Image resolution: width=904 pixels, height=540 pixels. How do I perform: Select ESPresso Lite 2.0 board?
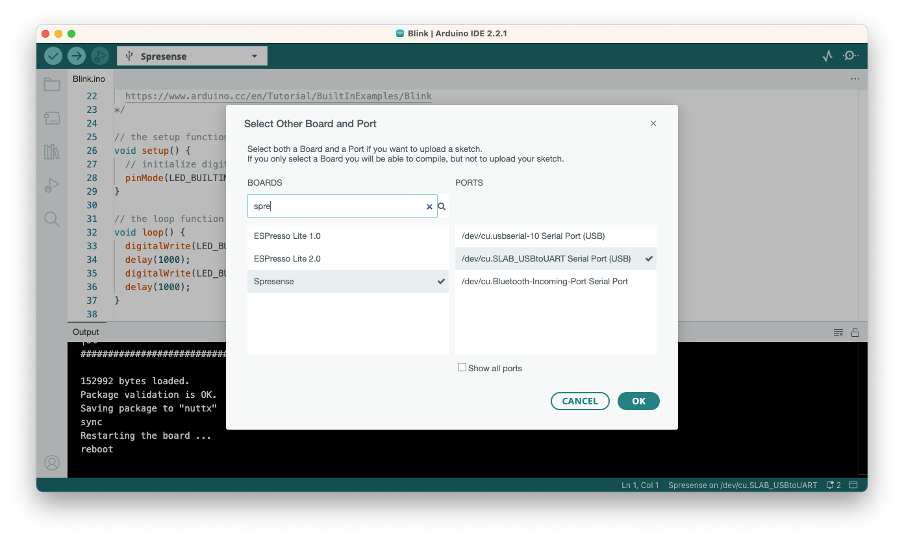tap(348, 259)
